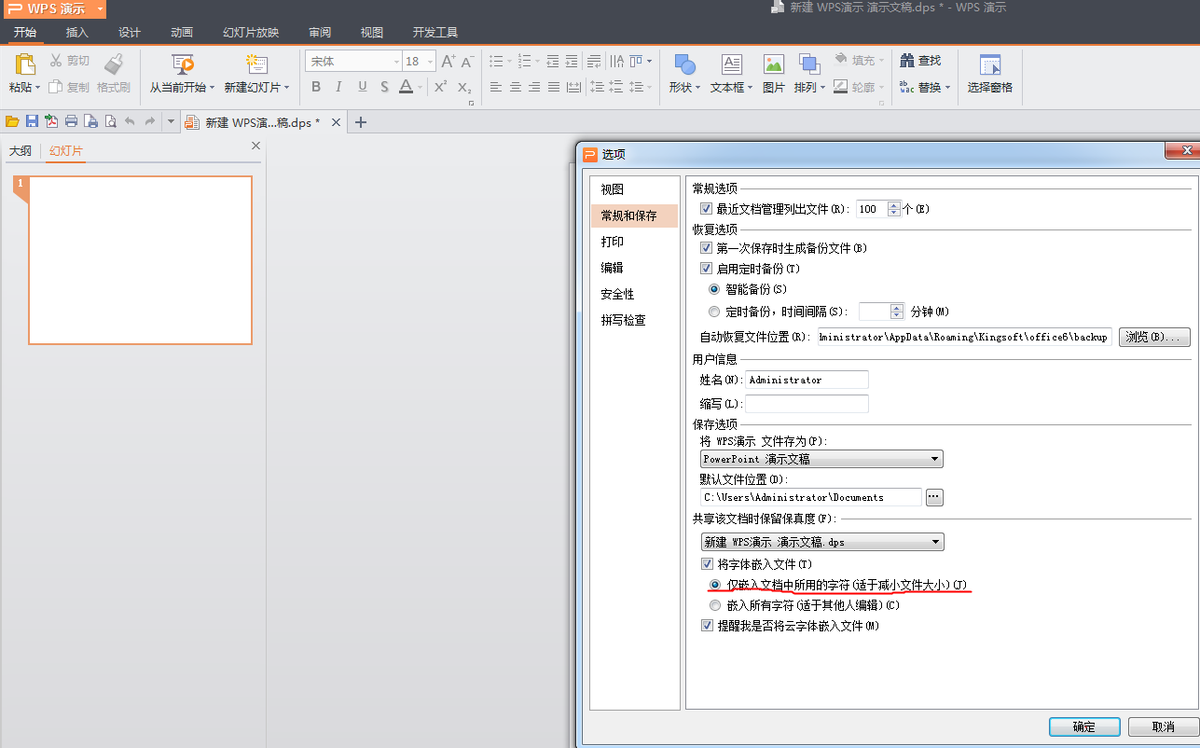The width and height of the screenshot is (1200, 748).
Task: Increase font size with the A+ icon
Action: tap(448, 61)
